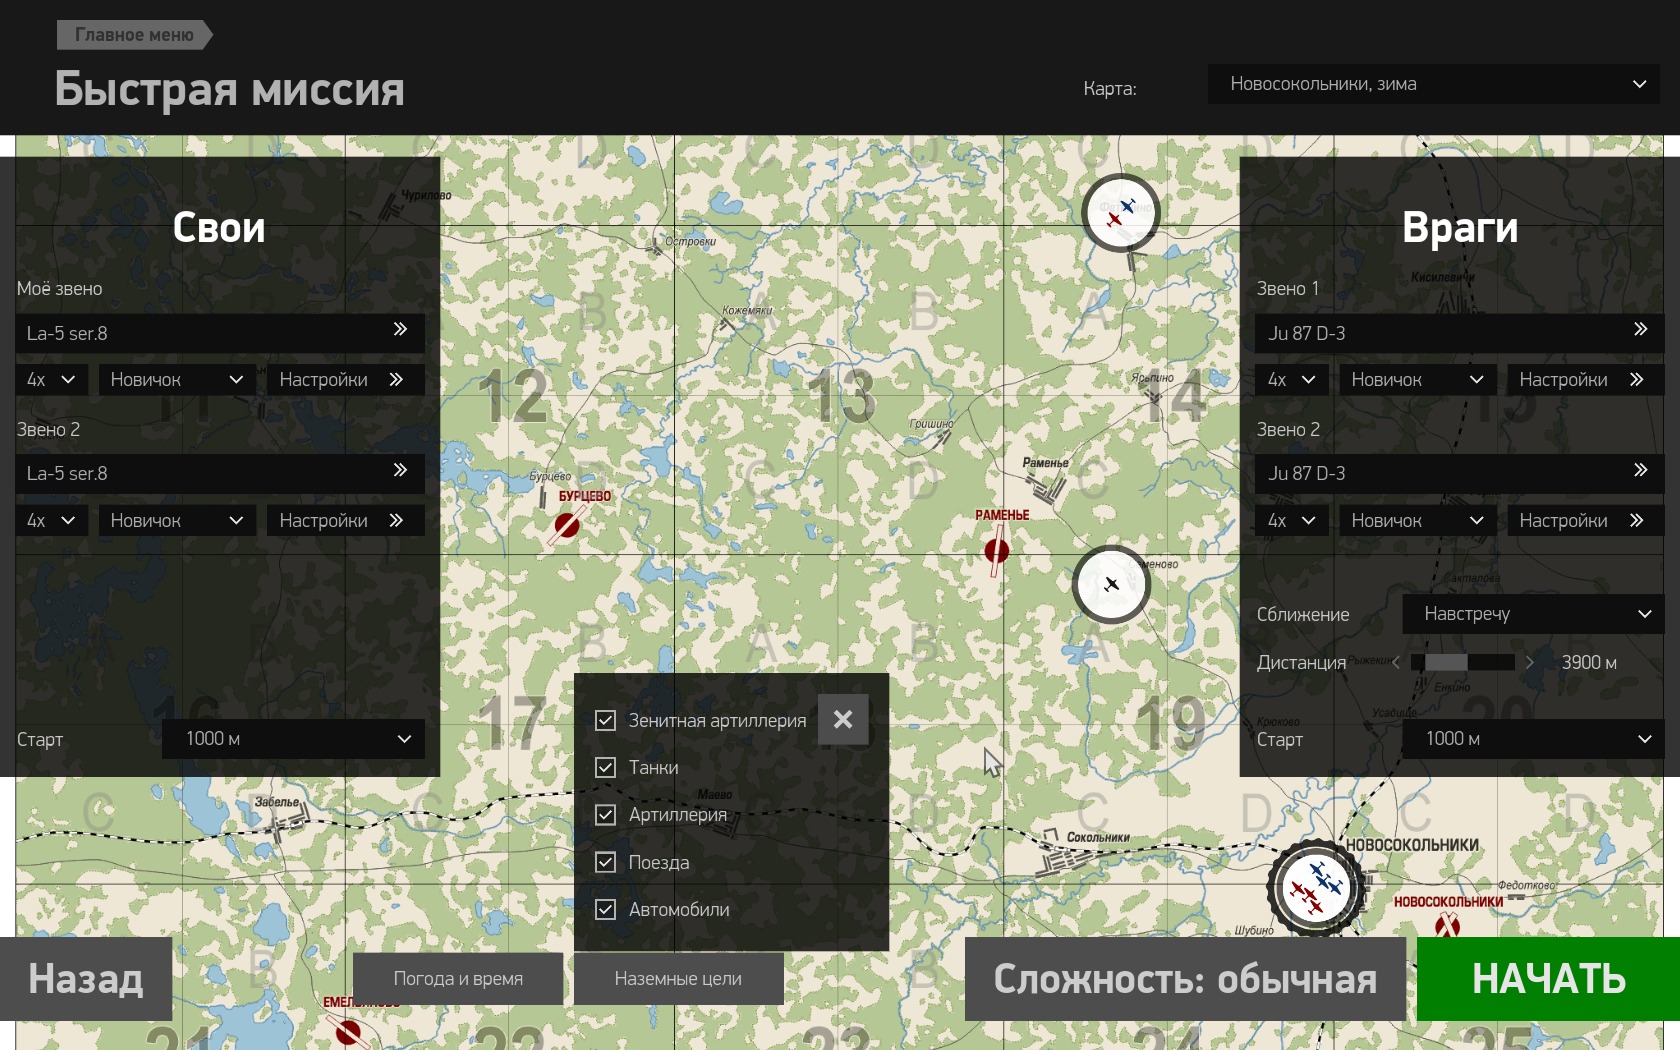Adjust the Дистанция slider bar
Viewport: 1680px width, 1050px height.
point(1462,662)
